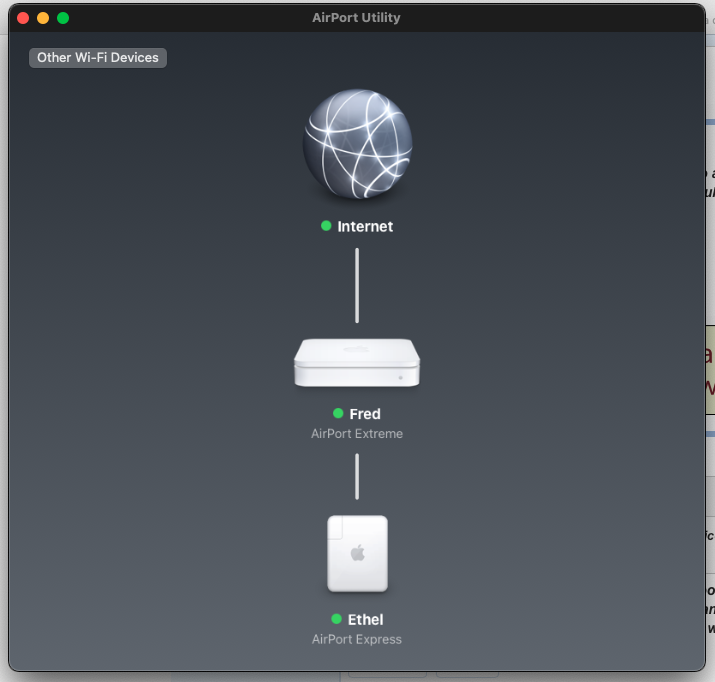Image resolution: width=715 pixels, height=682 pixels.
Task: Click the green full-screen window button
Action: coord(63,18)
